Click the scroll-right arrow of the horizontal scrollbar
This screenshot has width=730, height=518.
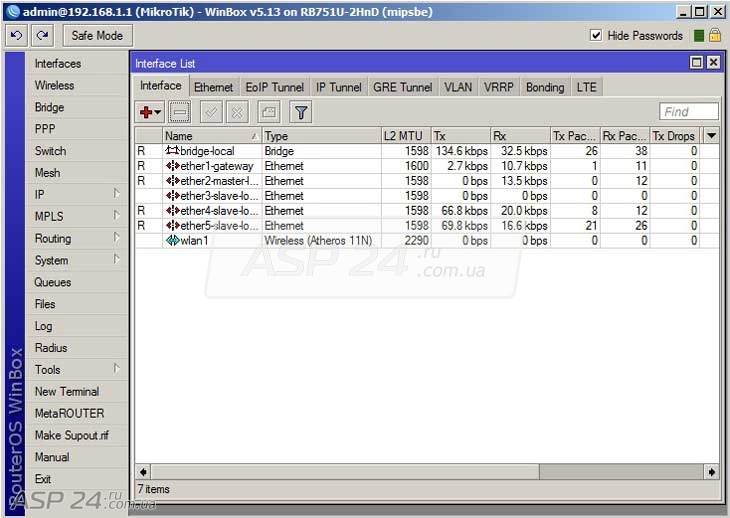[x=711, y=471]
